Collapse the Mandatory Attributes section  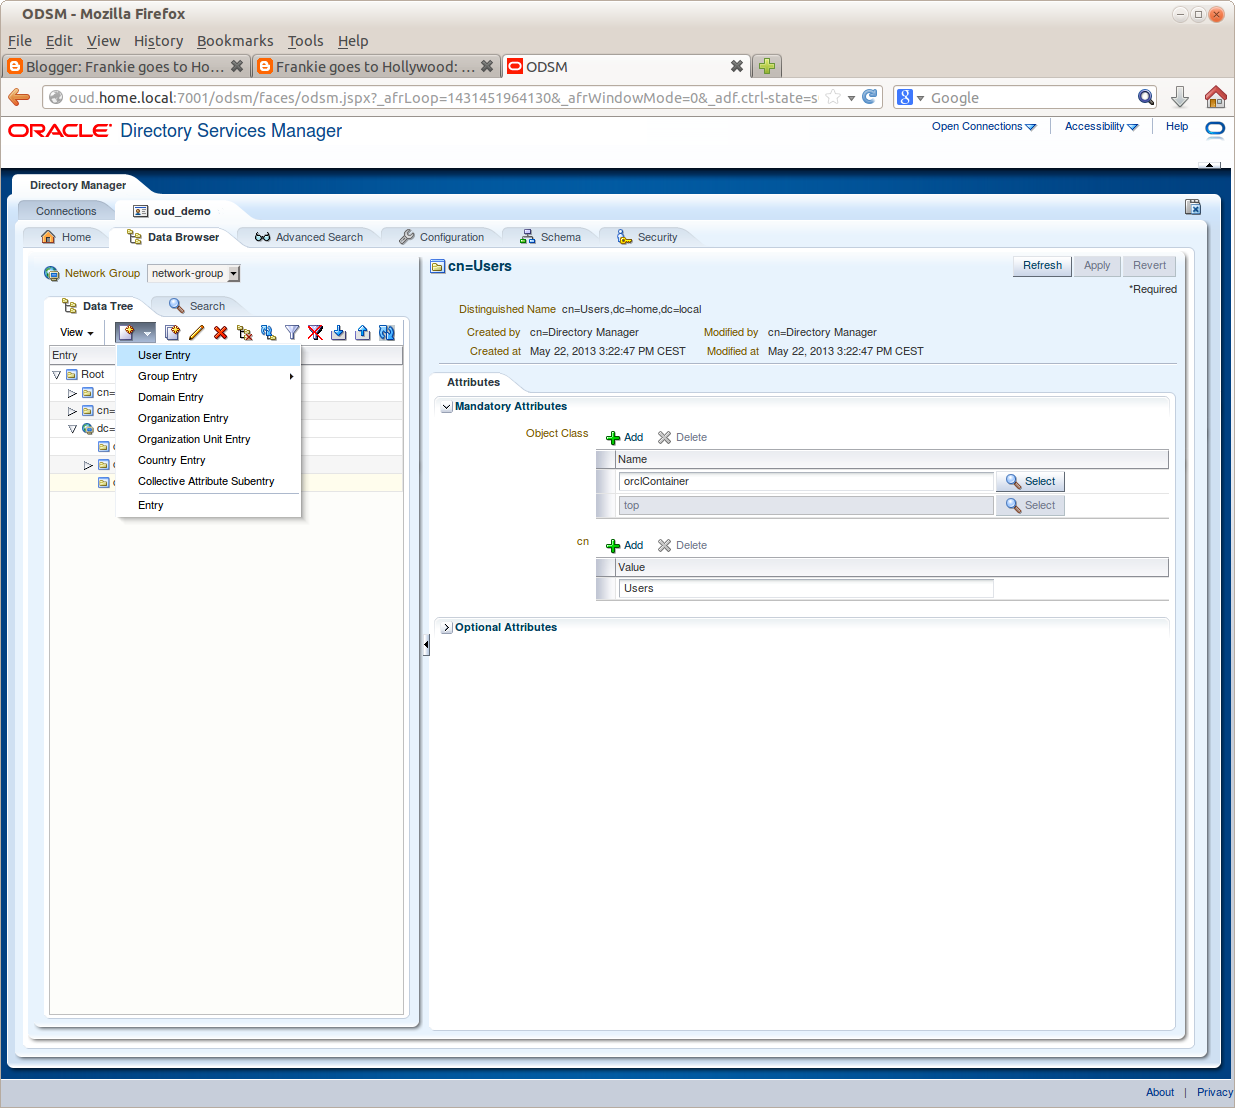click(447, 407)
